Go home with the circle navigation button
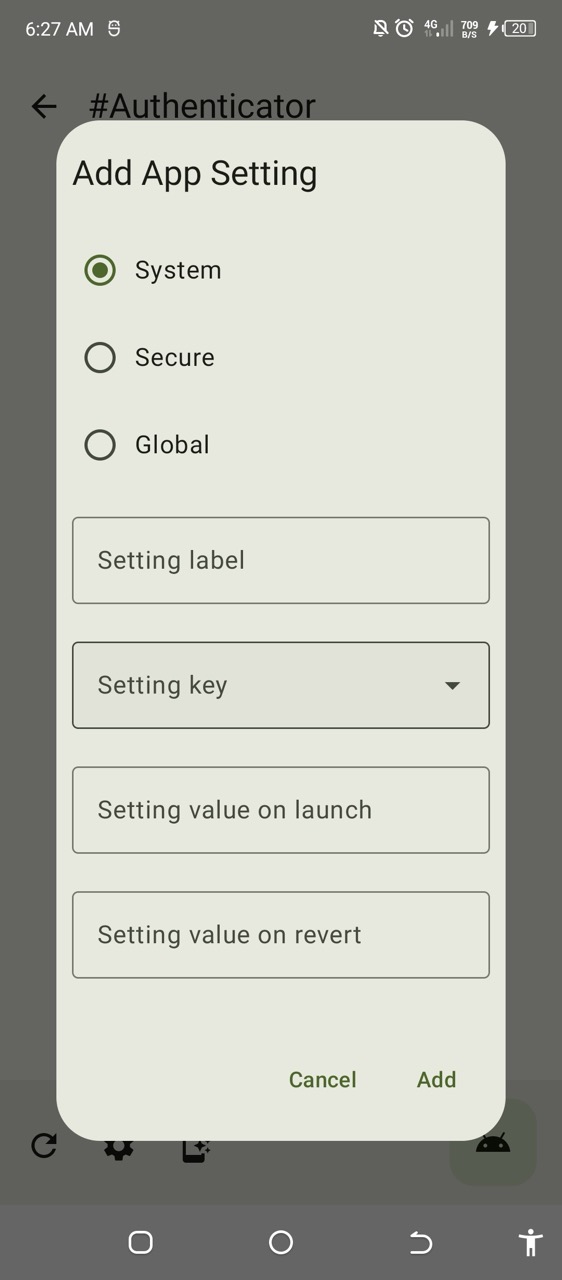The width and height of the screenshot is (562, 1280). pyautogui.click(x=281, y=1242)
